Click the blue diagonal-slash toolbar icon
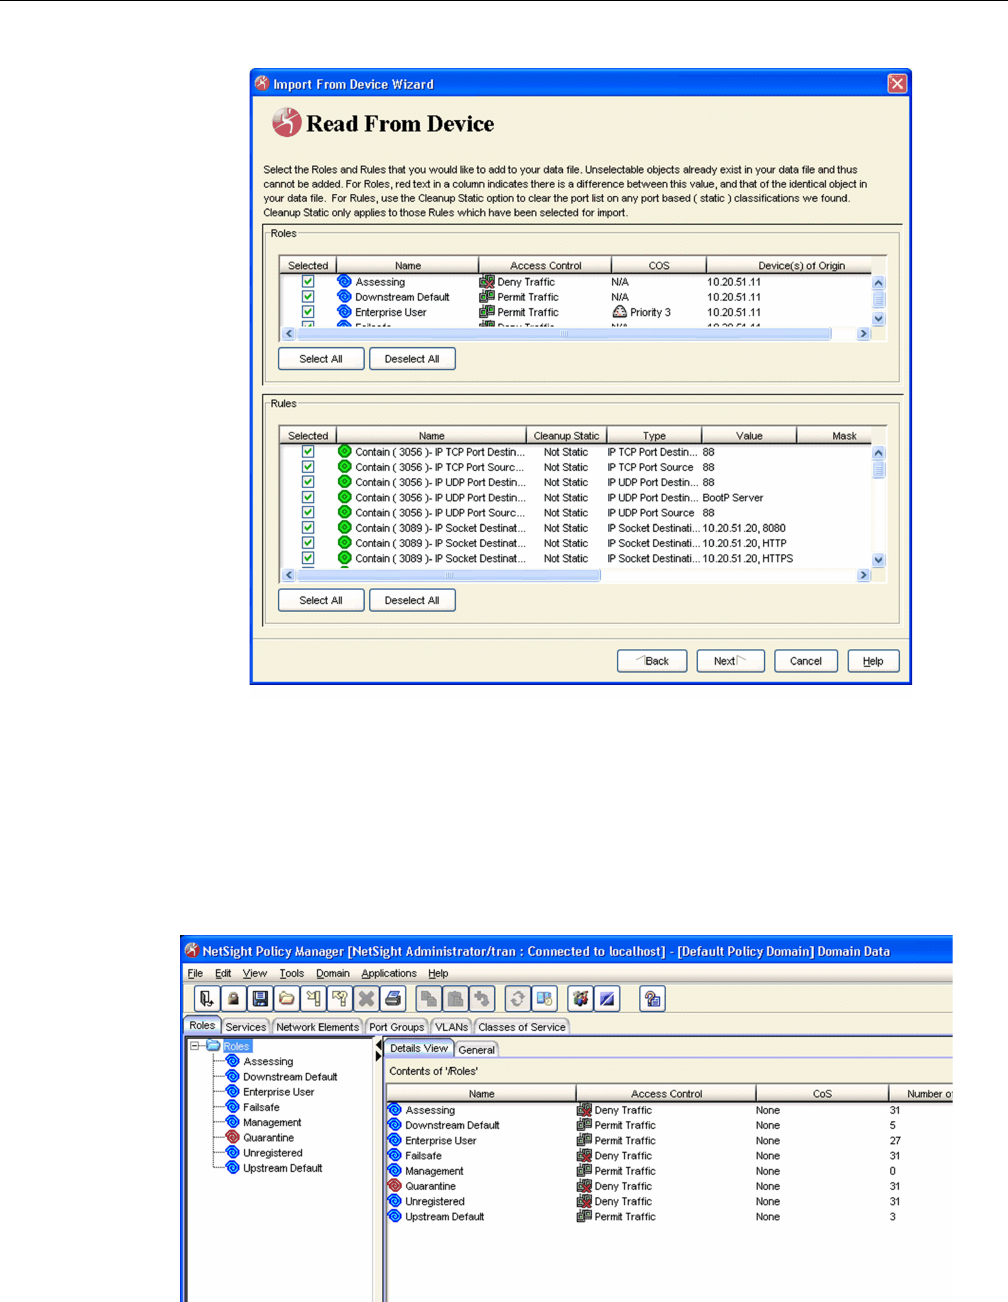Viewport: 1008px width, 1302px height. point(607,999)
